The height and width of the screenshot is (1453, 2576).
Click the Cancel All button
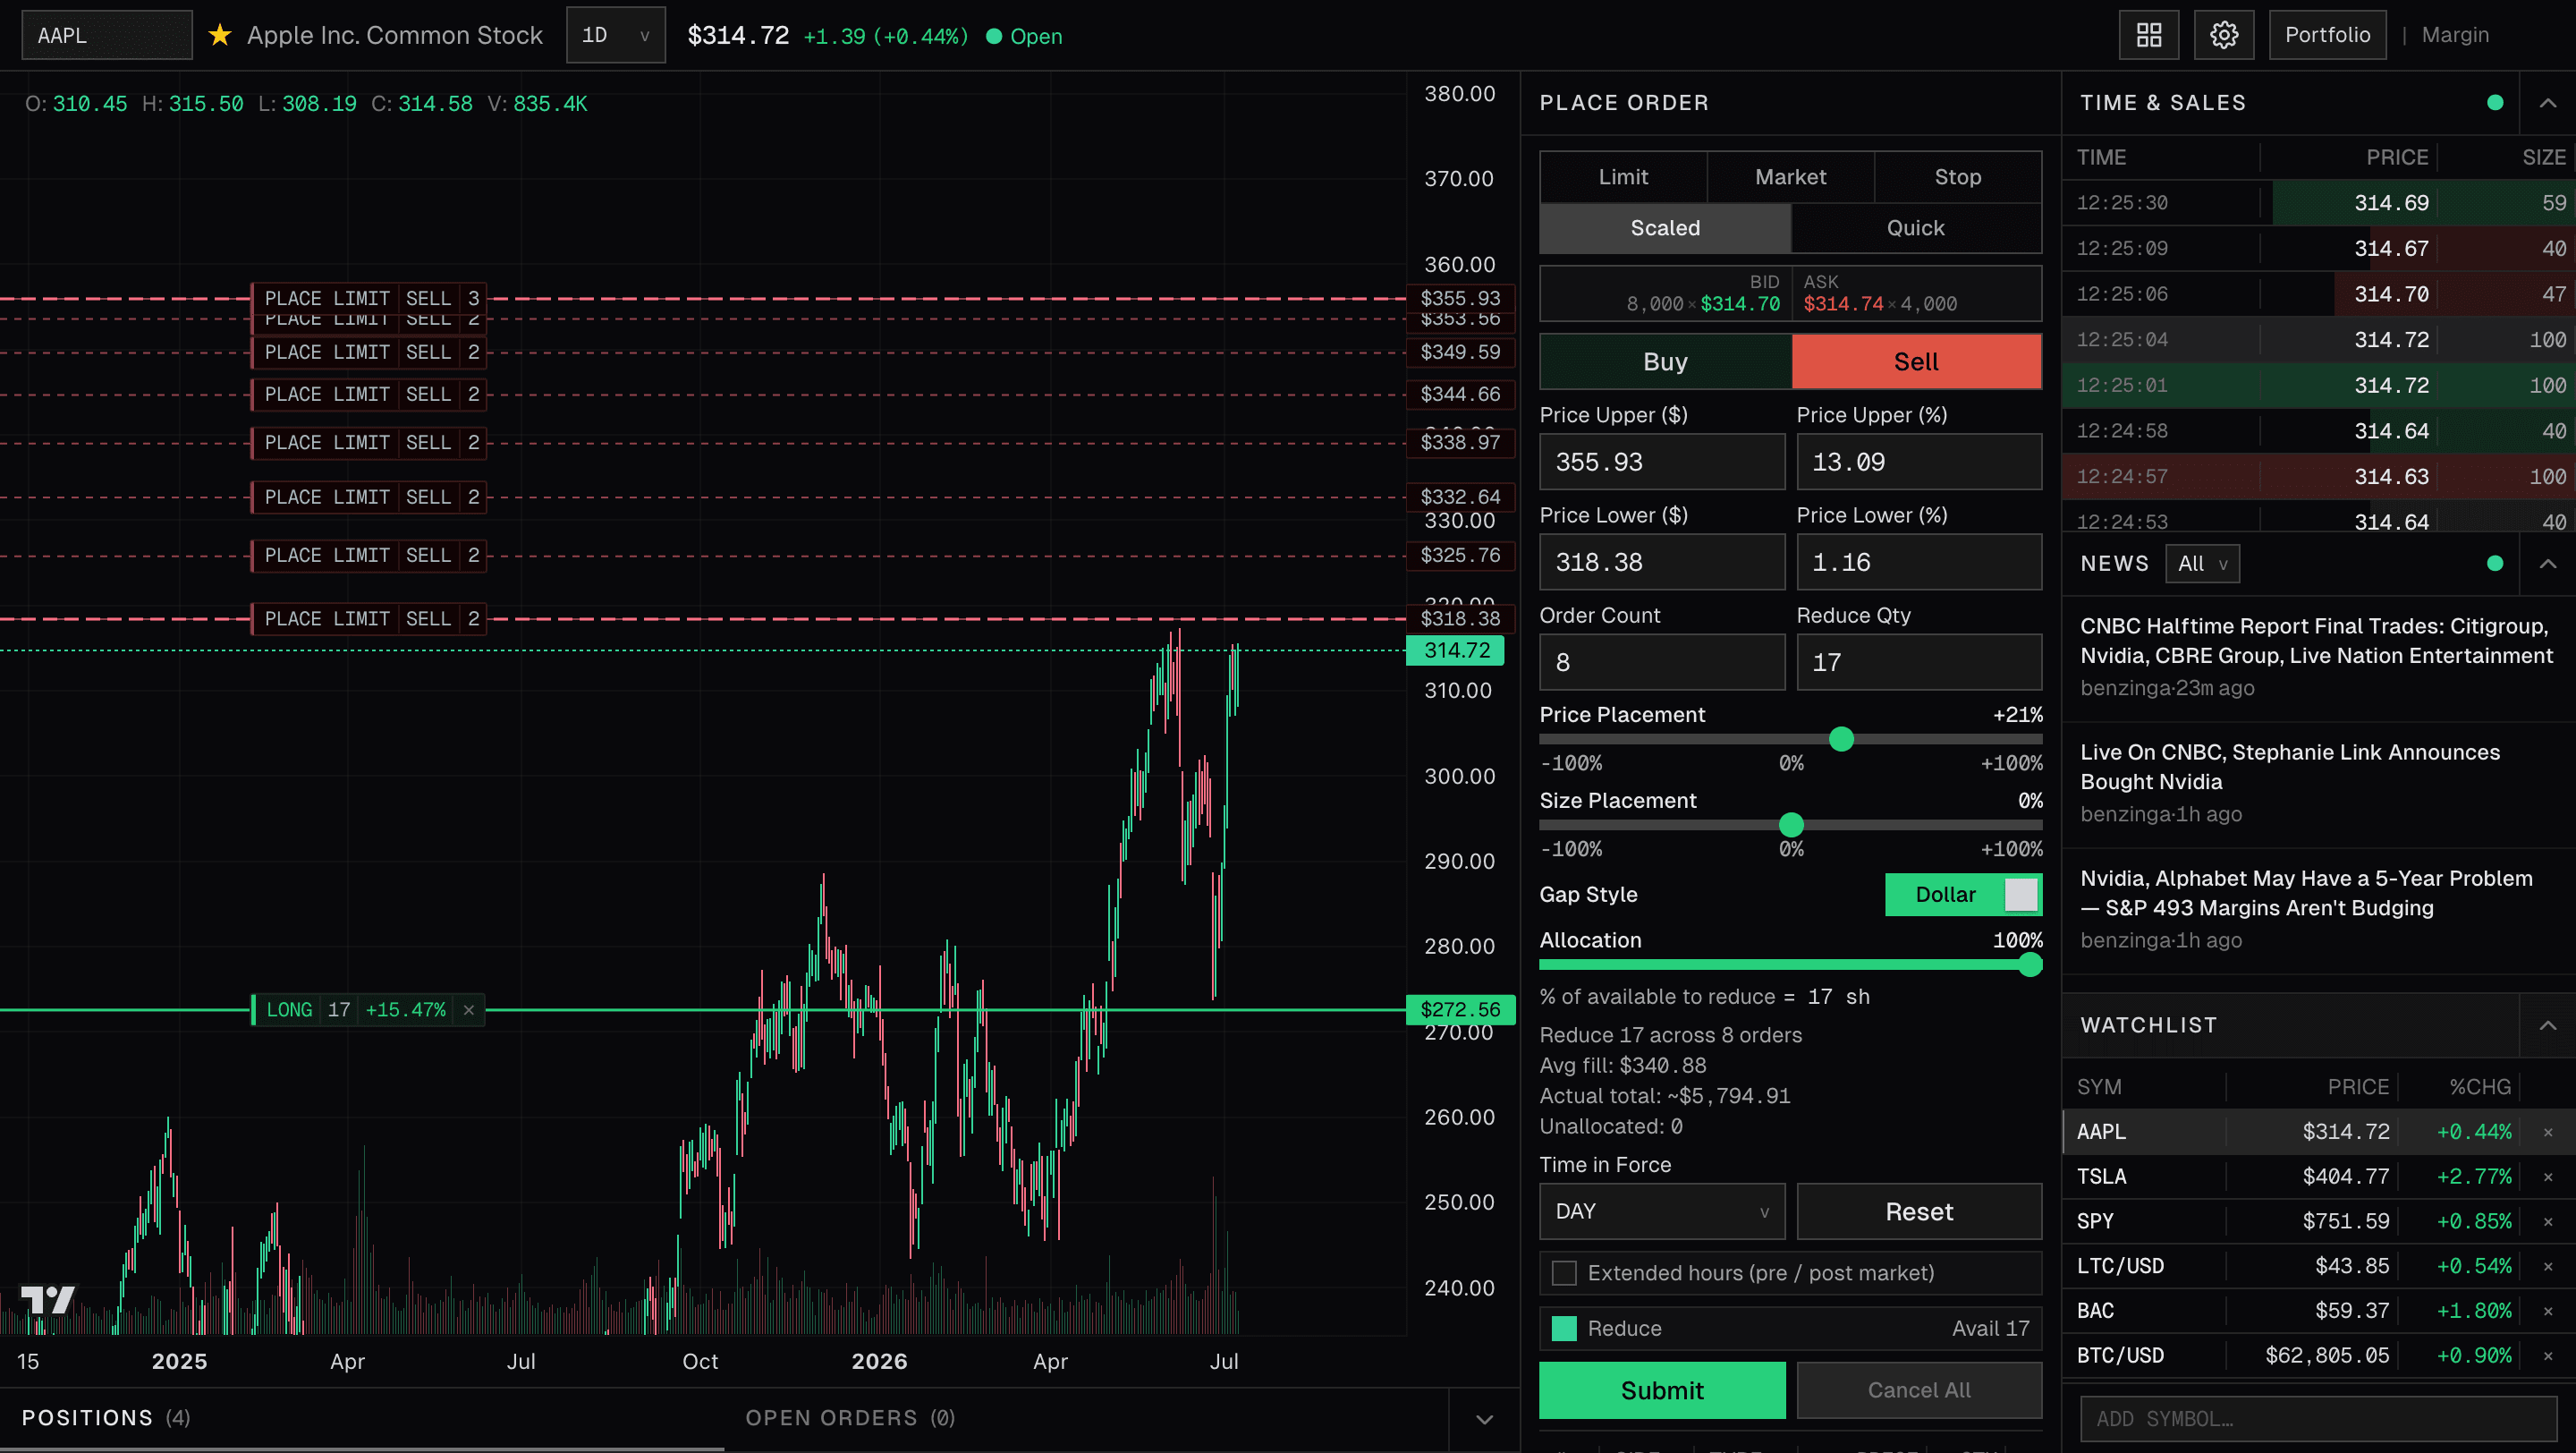(x=1919, y=1391)
